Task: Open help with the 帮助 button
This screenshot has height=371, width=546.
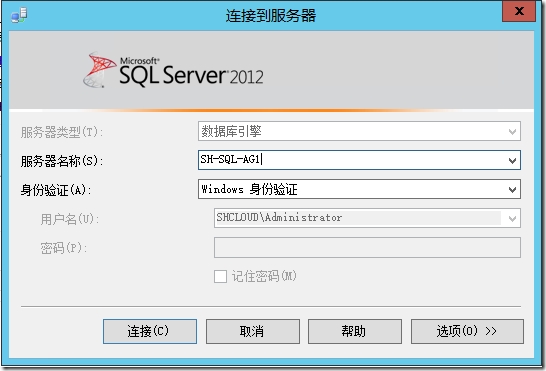Action: pos(355,331)
